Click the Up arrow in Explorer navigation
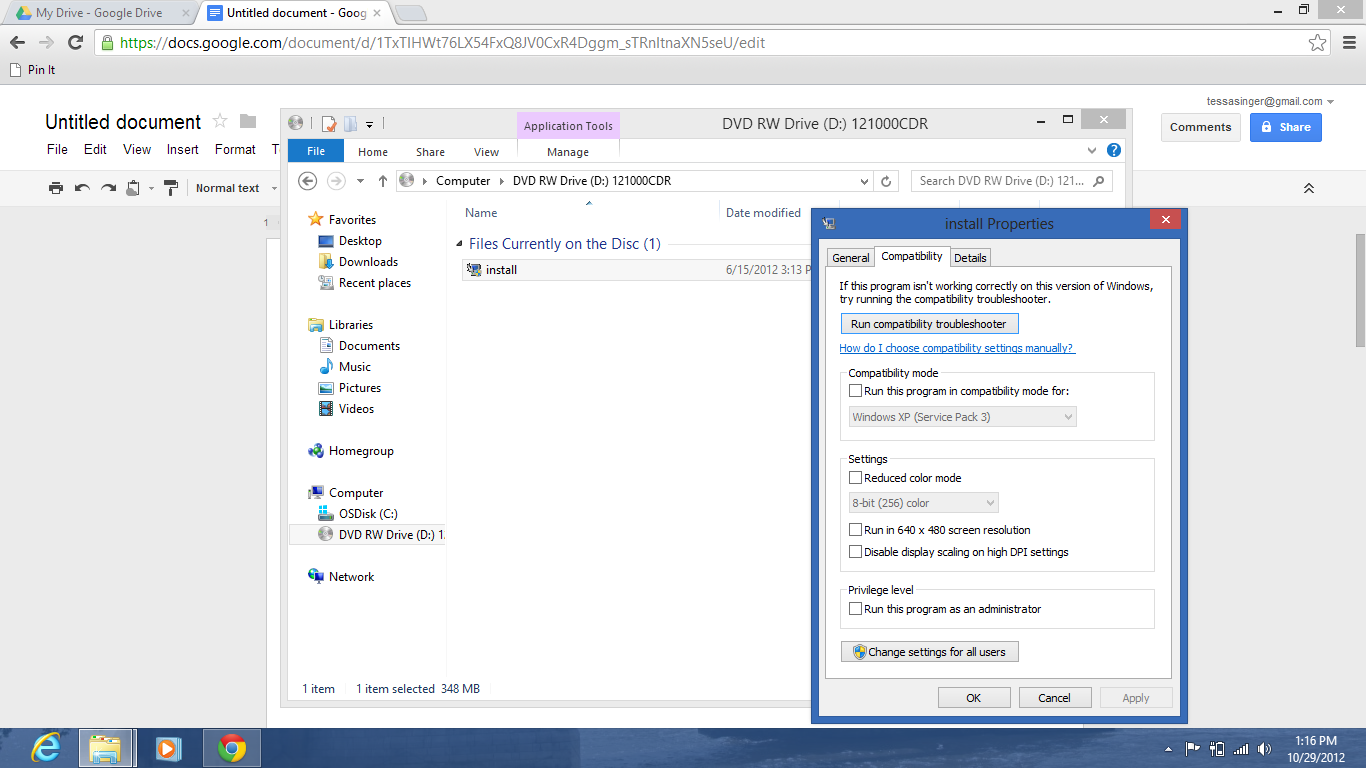Screen dimensions: 1366x768 coord(382,181)
